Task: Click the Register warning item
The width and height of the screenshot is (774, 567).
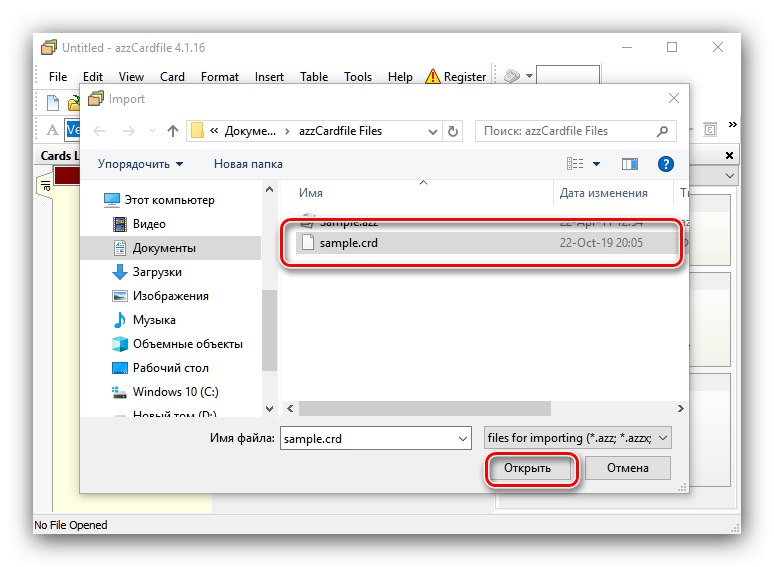Action: (456, 76)
